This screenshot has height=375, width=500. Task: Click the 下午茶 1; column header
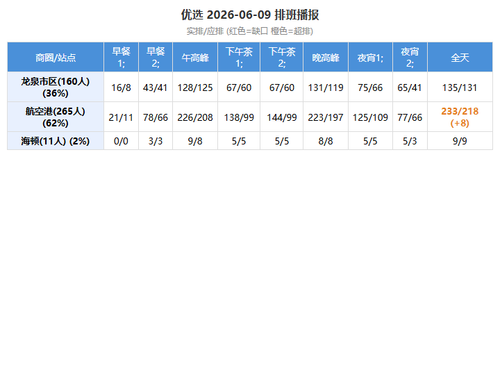click(x=239, y=57)
